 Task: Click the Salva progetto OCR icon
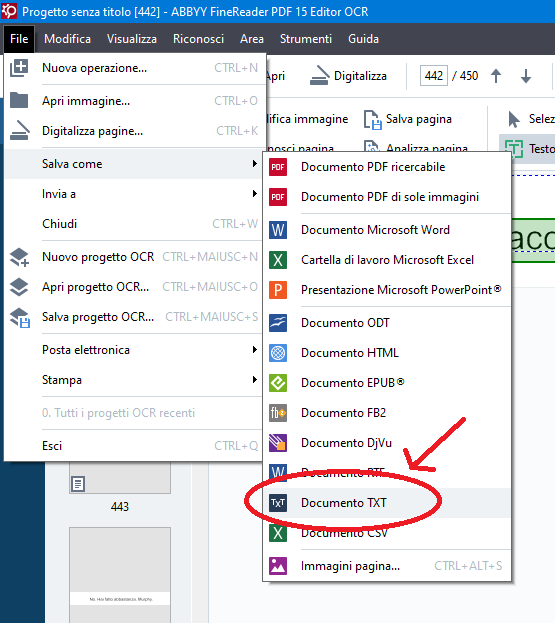click(x=19, y=317)
